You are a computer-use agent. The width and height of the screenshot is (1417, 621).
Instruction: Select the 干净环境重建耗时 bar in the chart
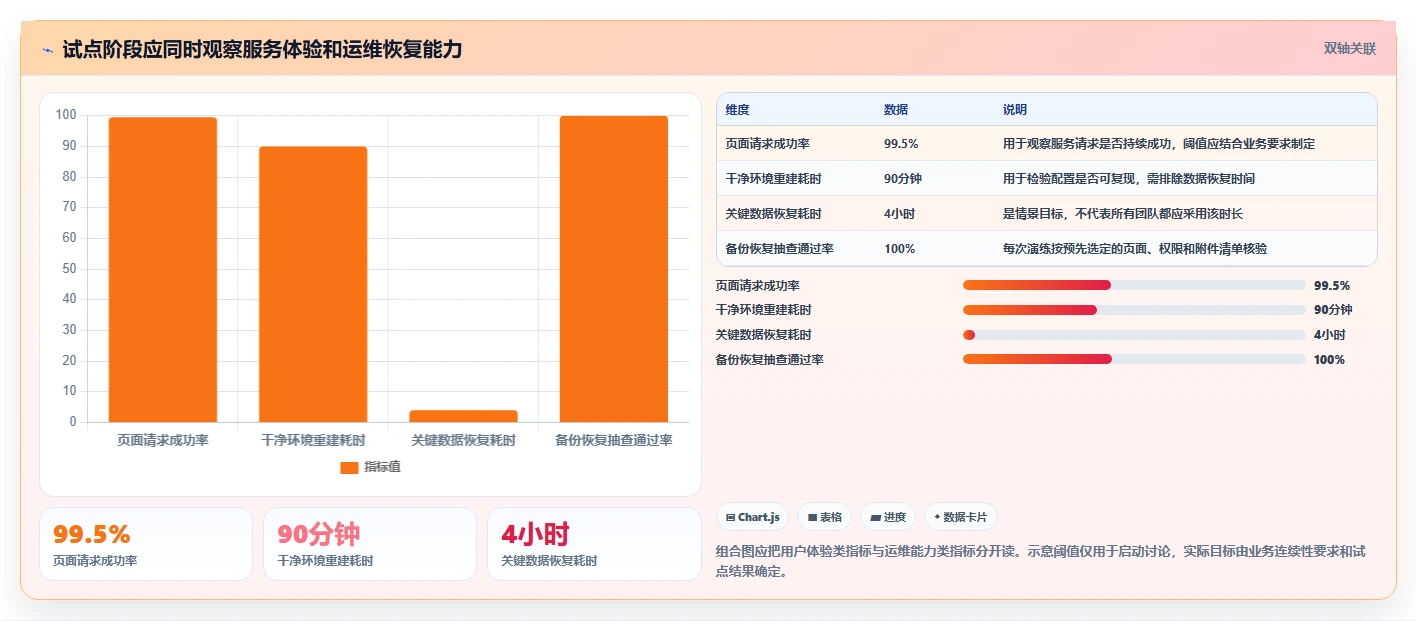pos(313,284)
